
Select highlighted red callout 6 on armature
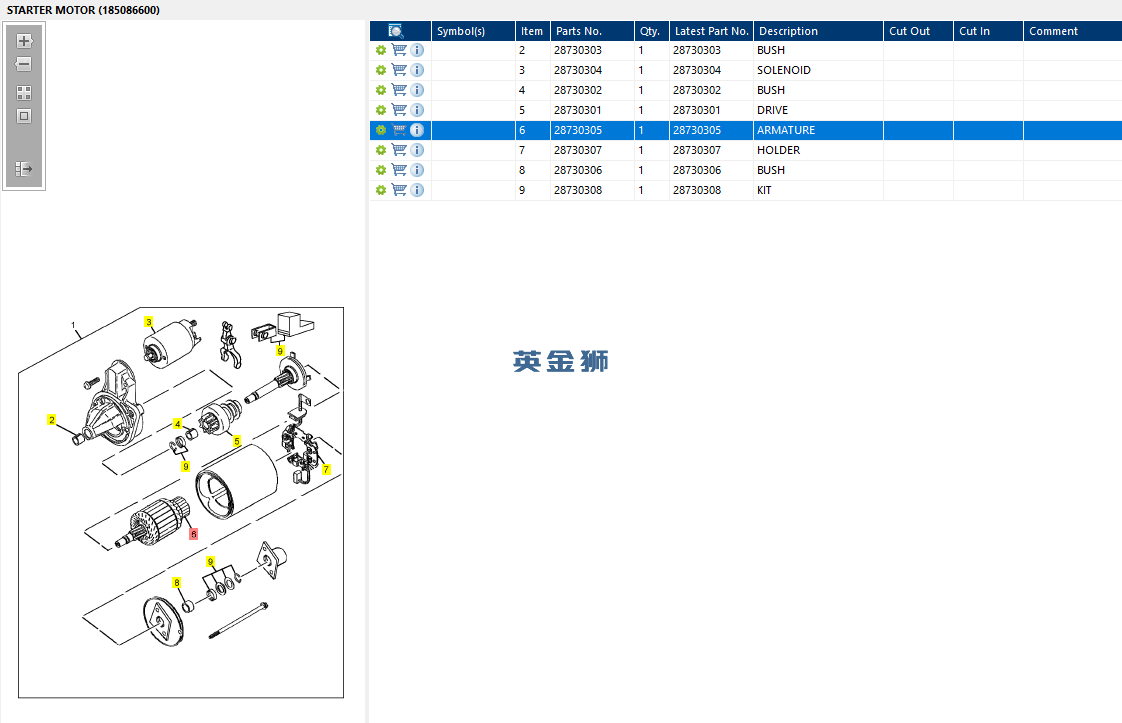coord(193,534)
